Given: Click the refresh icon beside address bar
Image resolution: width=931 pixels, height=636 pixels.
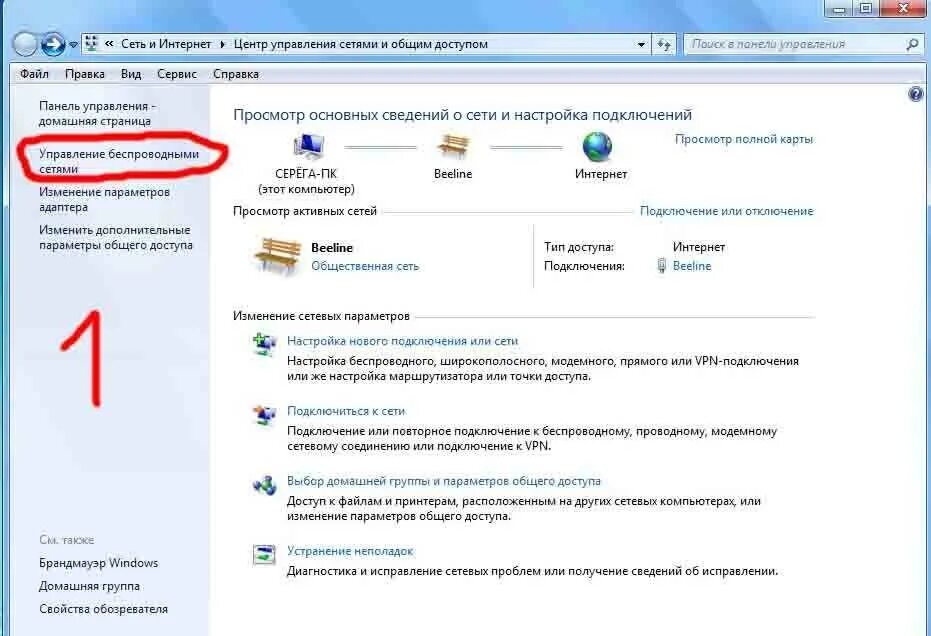Looking at the screenshot, I should coord(664,45).
